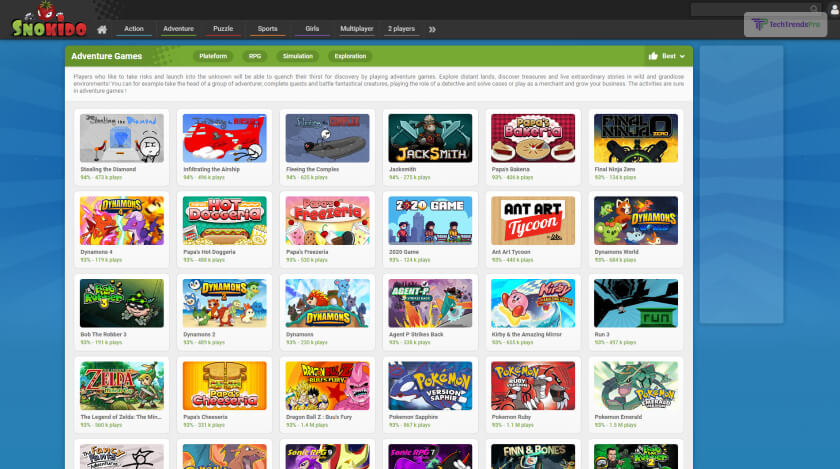Image resolution: width=840 pixels, height=469 pixels.
Task: Open Dynamons 4 thumbnail
Action: (122, 220)
